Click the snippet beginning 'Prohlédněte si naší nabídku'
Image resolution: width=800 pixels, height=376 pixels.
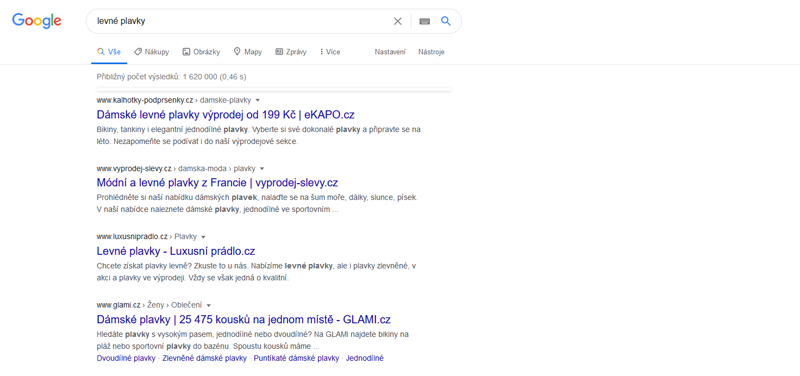257,204
